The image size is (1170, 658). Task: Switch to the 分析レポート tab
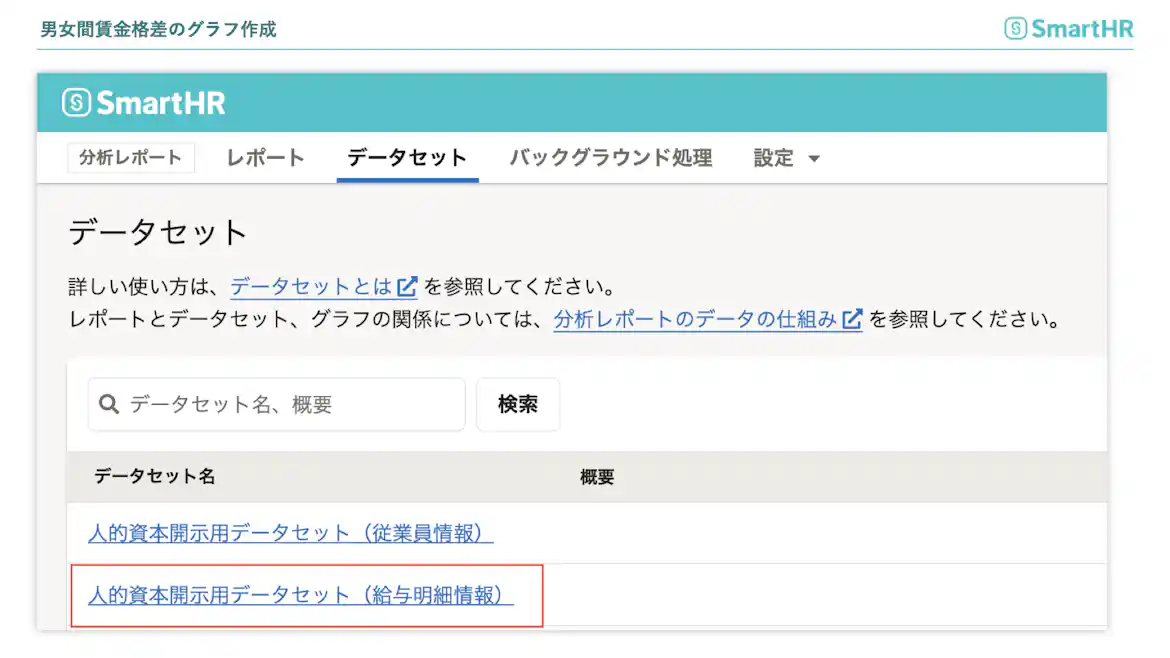[x=130, y=157]
